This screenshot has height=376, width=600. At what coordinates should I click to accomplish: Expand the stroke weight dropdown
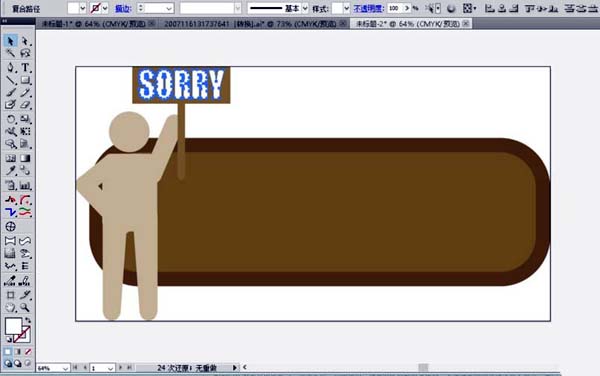pos(169,8)
